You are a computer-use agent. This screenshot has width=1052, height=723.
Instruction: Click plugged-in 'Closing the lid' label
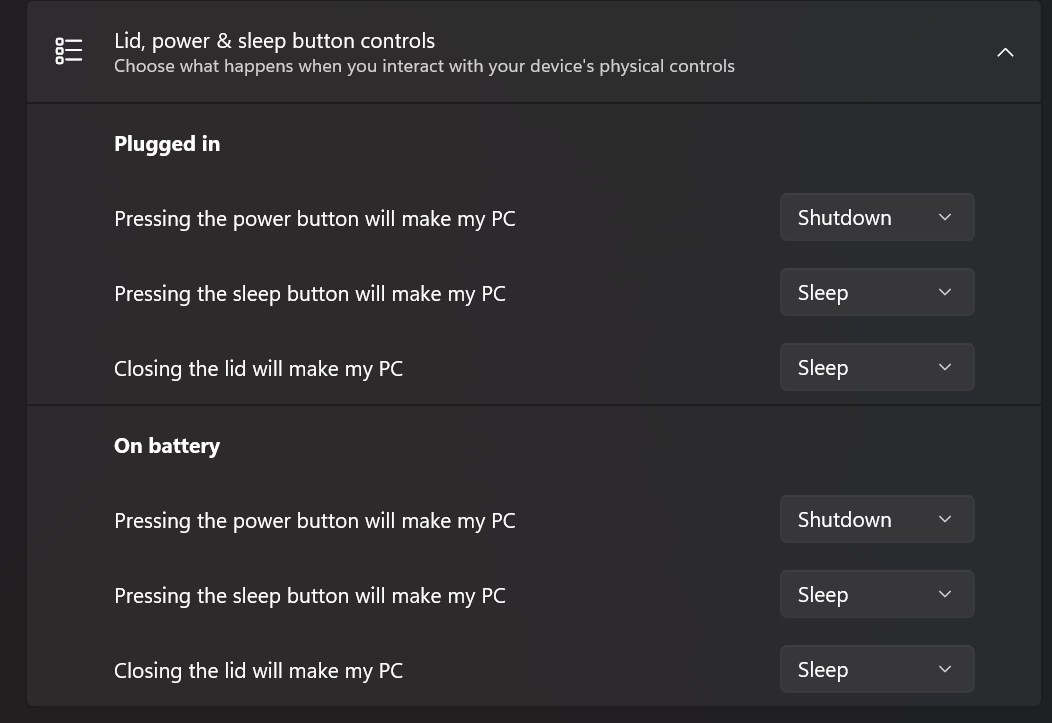258,370
